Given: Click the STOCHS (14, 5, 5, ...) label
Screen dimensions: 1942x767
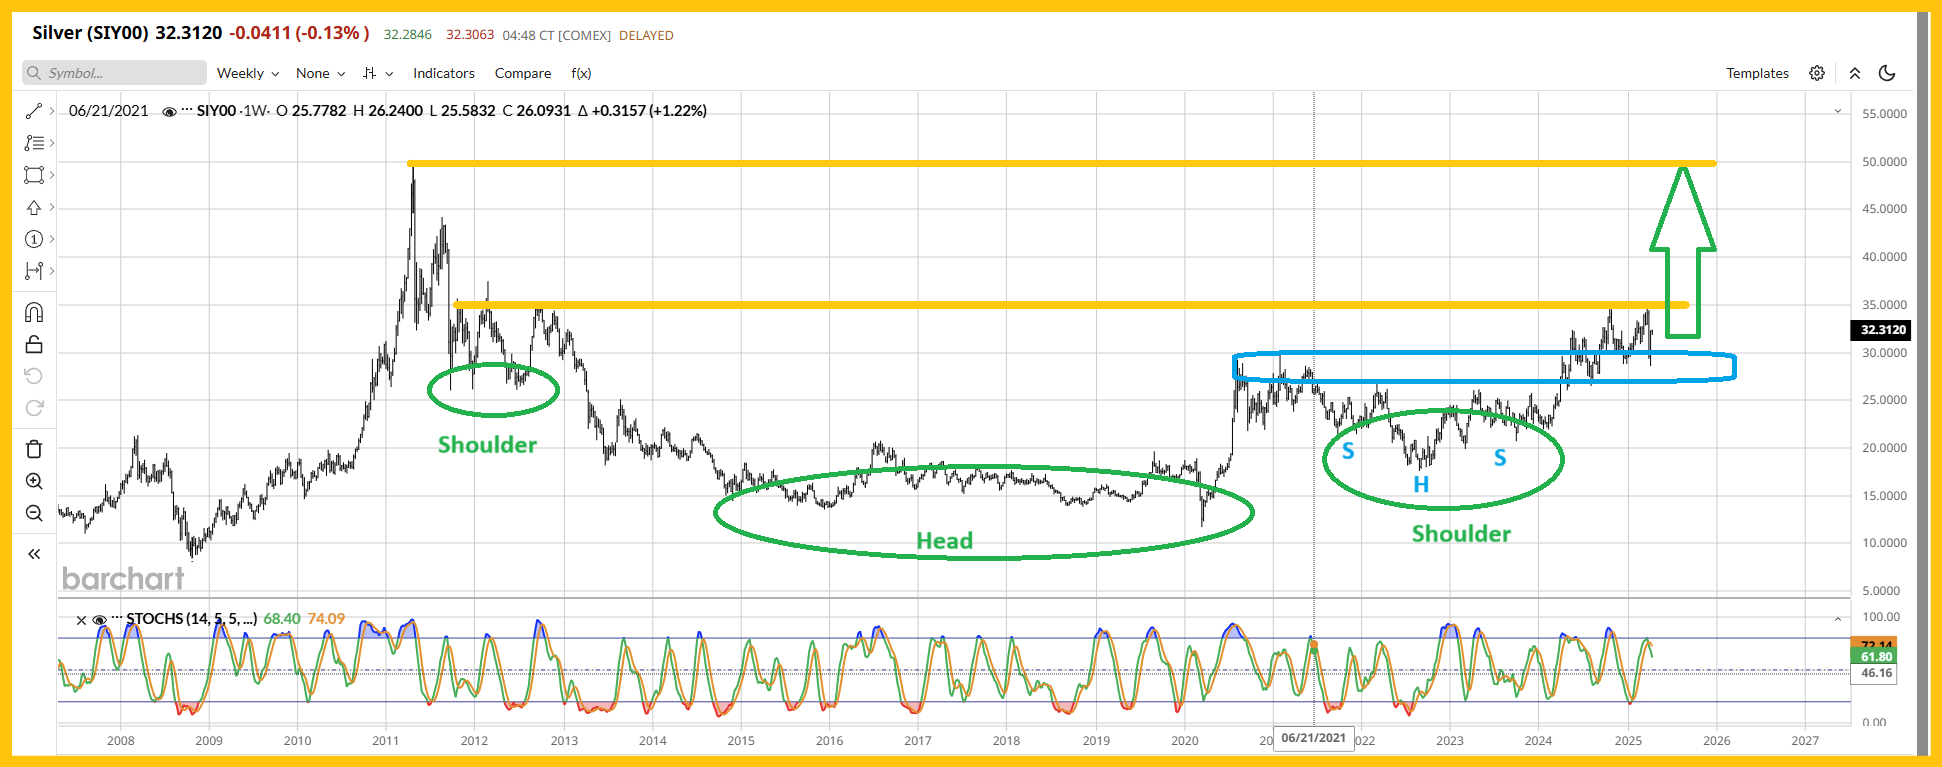Looking at the screenshot, I should click(x=191, y=619).
